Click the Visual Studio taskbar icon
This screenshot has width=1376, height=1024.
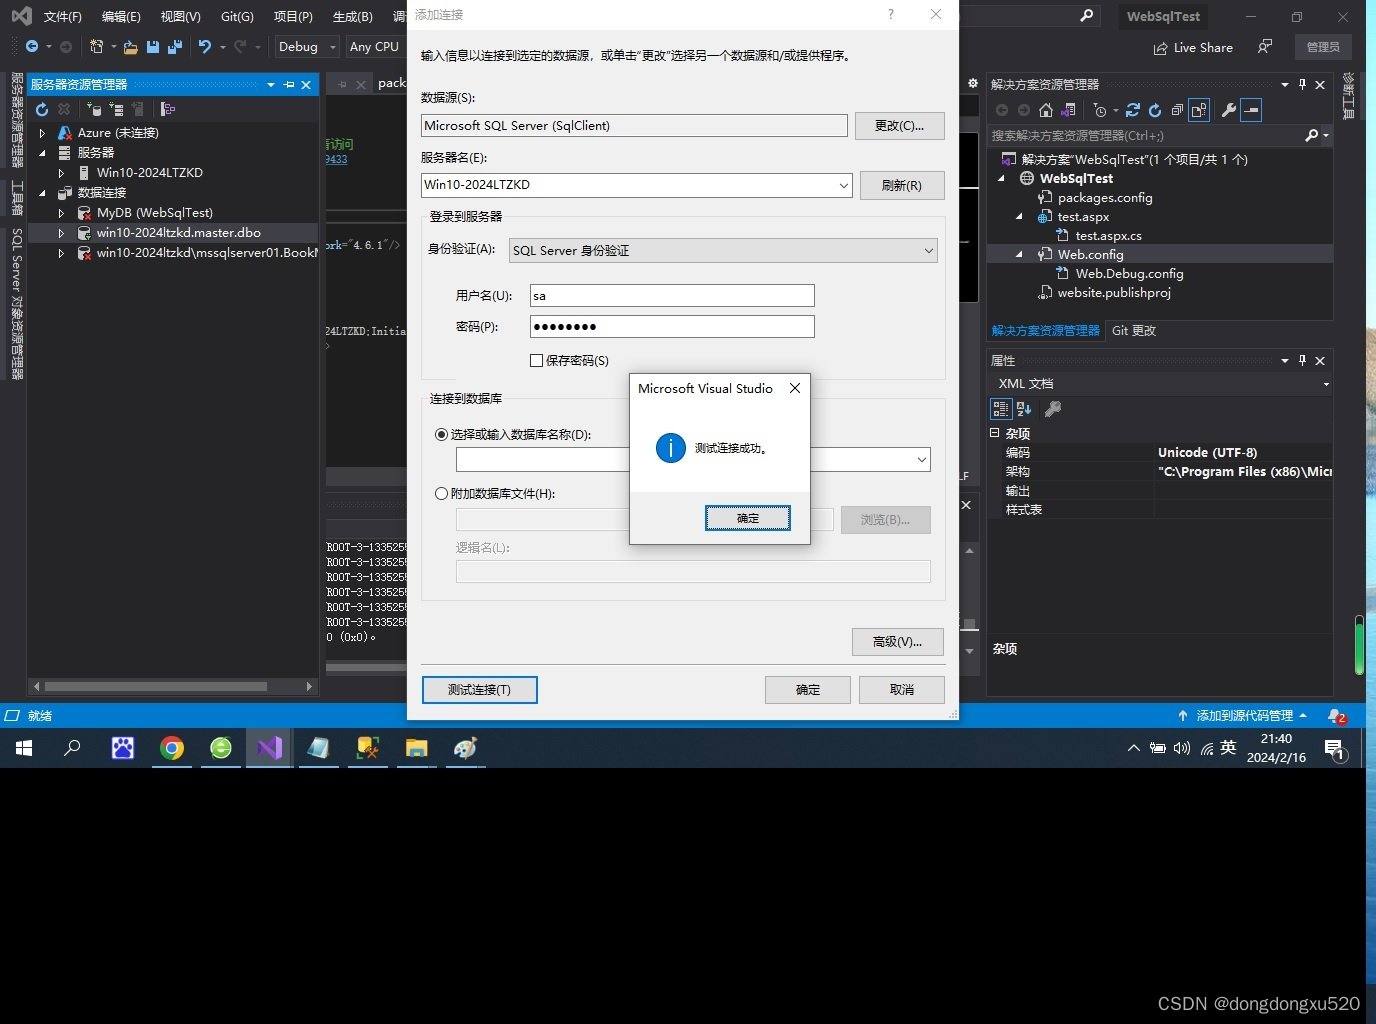(x=270, y=748)
